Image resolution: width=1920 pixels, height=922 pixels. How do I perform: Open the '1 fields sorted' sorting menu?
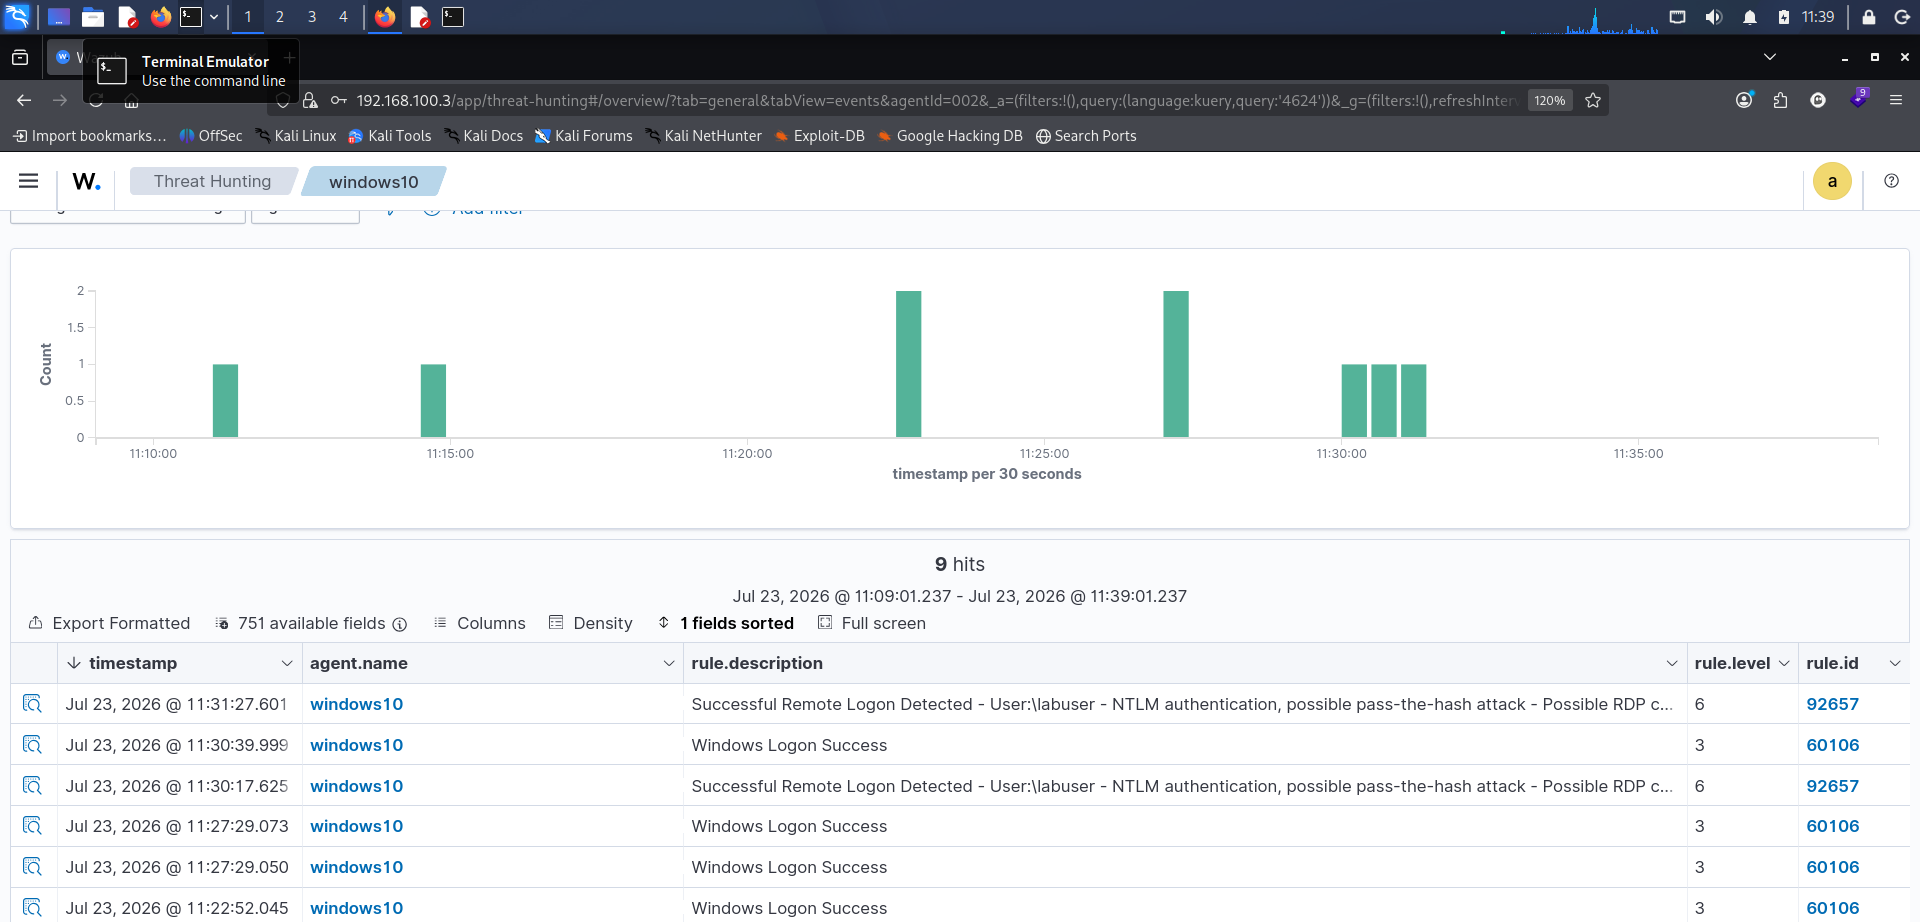tap(725, 623)
